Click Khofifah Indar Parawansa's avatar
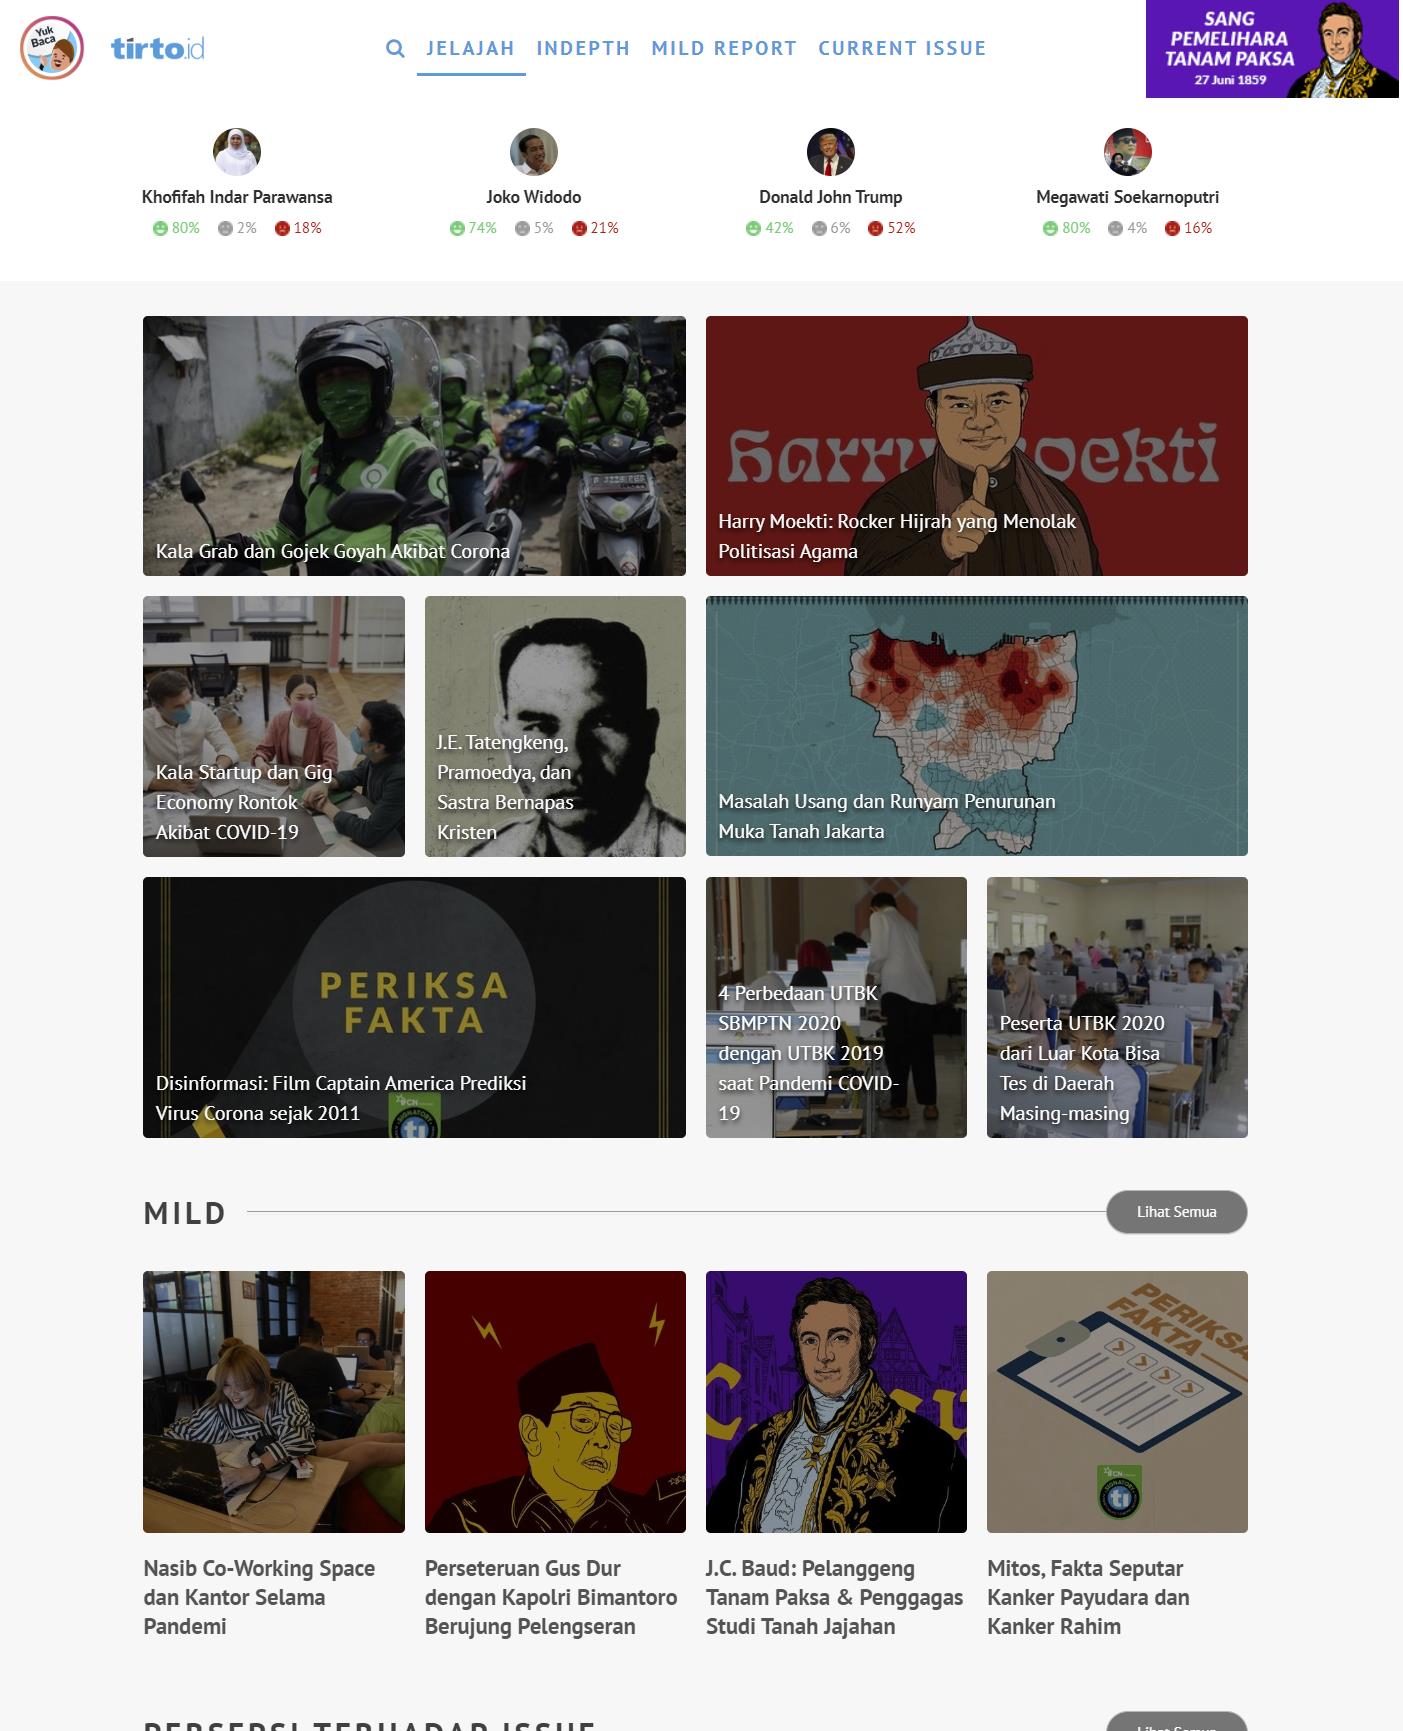 point(237,152)
